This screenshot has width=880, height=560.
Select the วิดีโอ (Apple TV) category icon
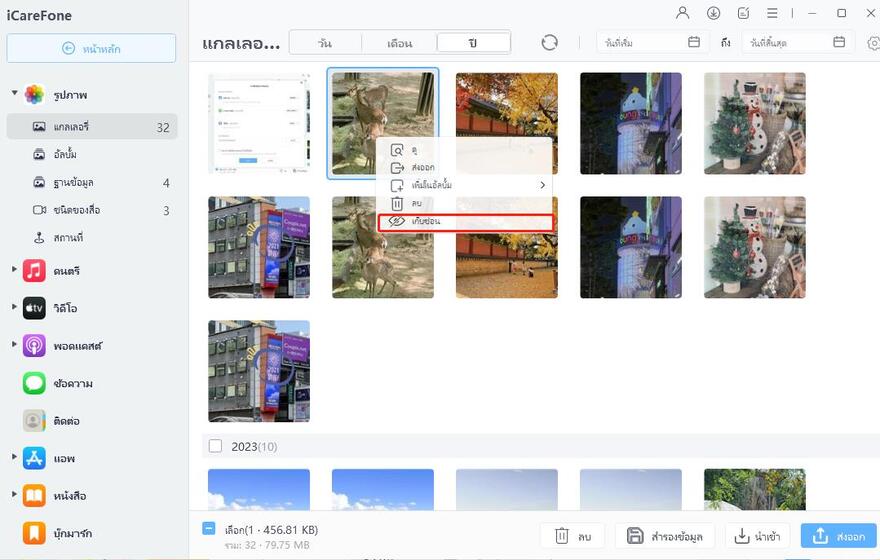point(34,308)
